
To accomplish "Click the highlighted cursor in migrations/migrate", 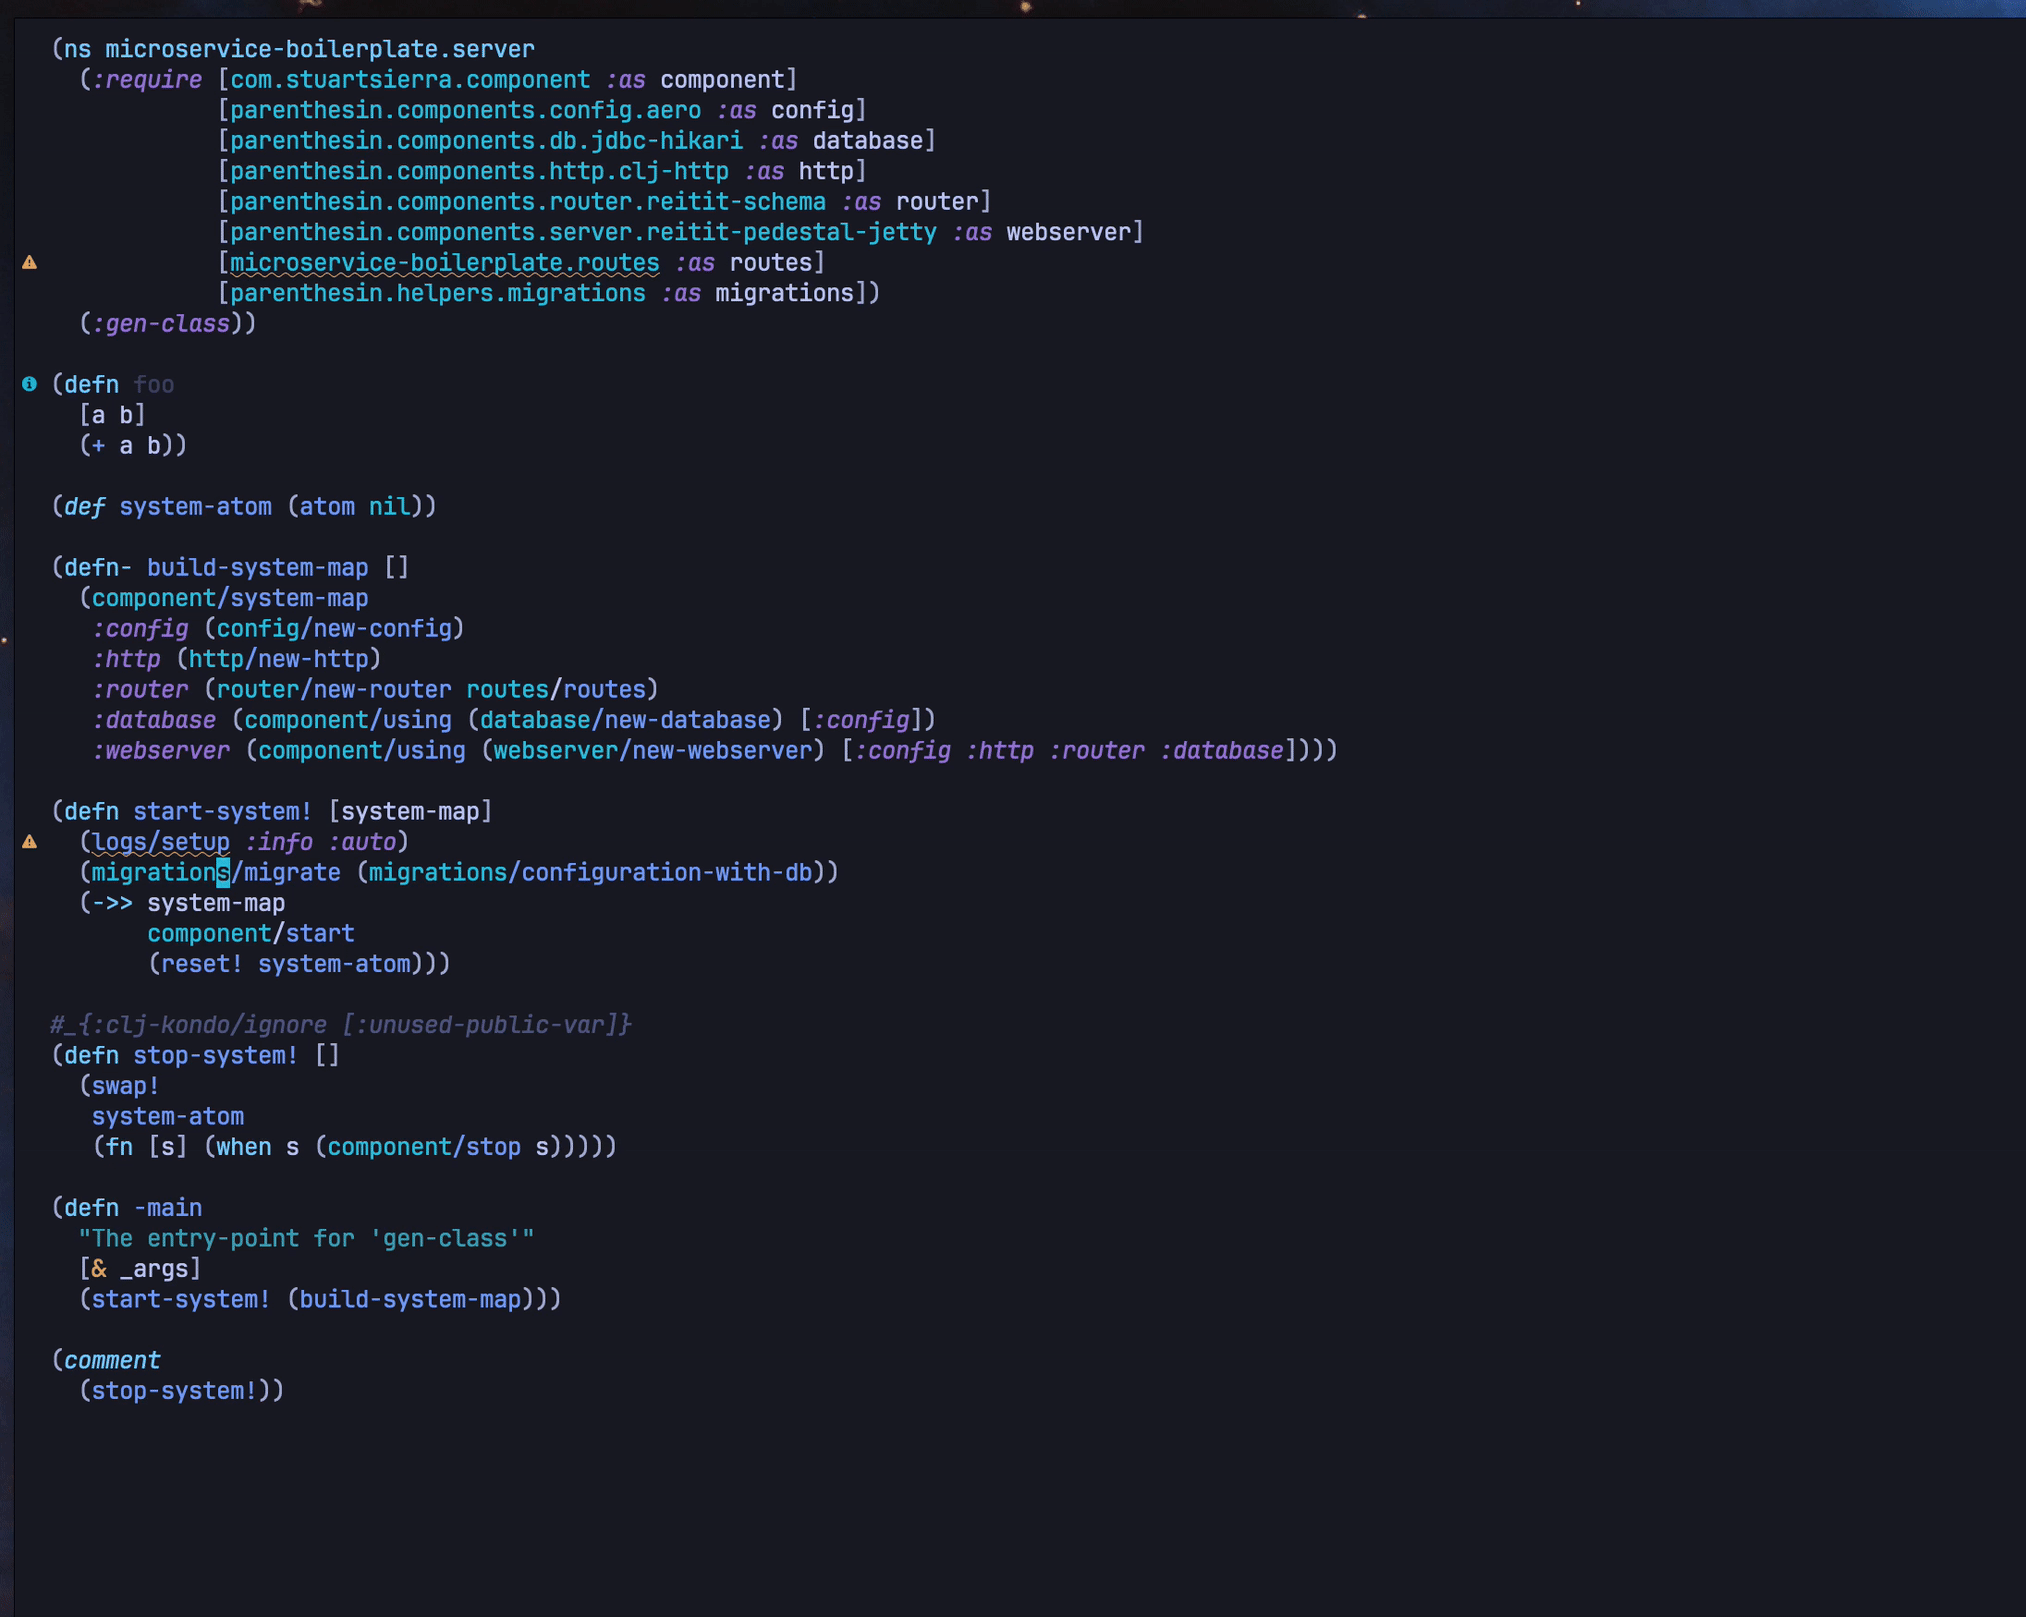I will (x=223, y=873).
